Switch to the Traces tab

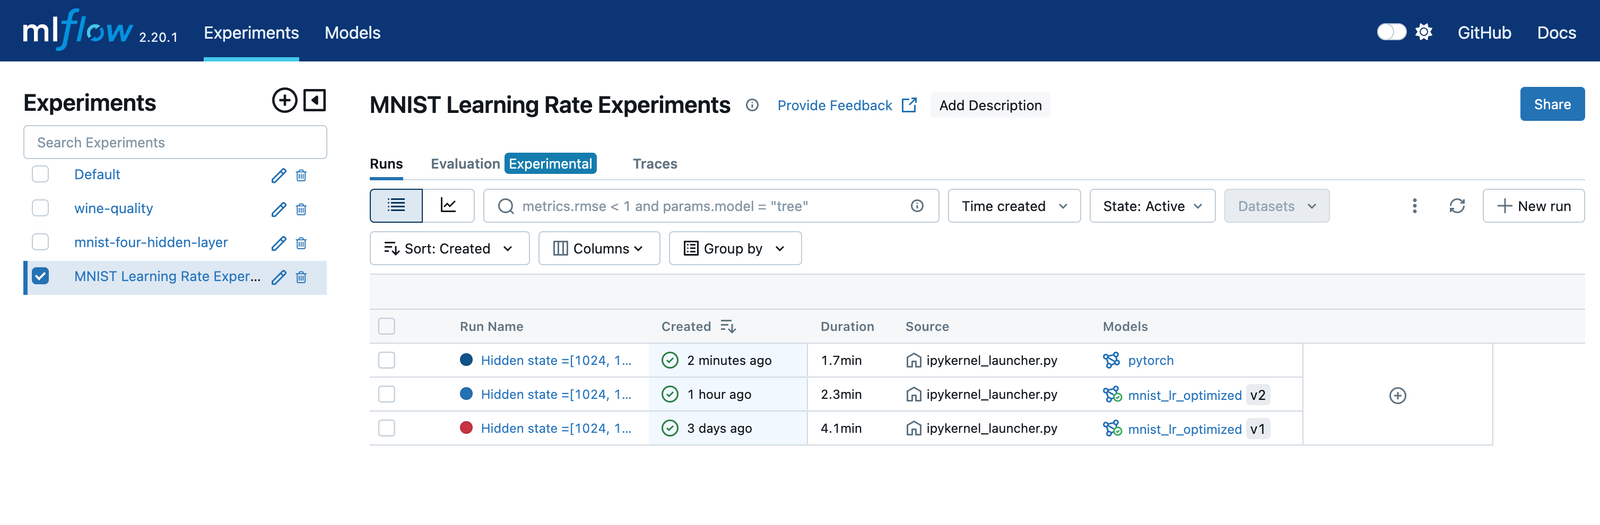[x=654, y=164]
